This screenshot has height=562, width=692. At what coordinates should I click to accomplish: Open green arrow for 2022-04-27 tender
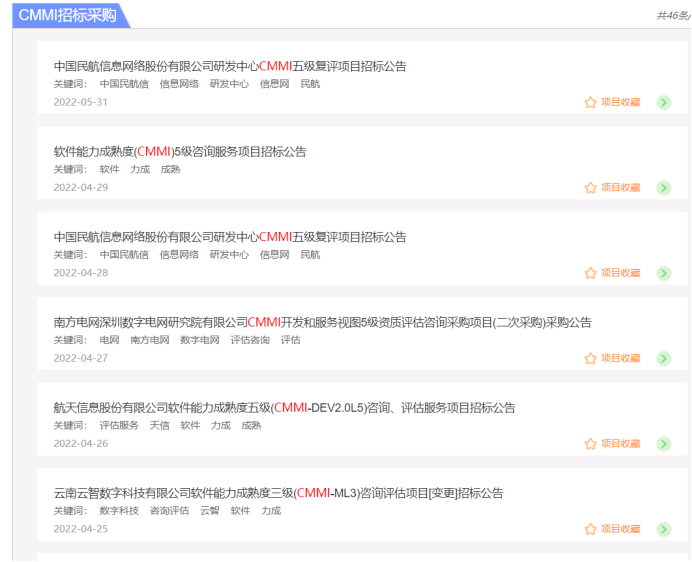tap(664, 358)
